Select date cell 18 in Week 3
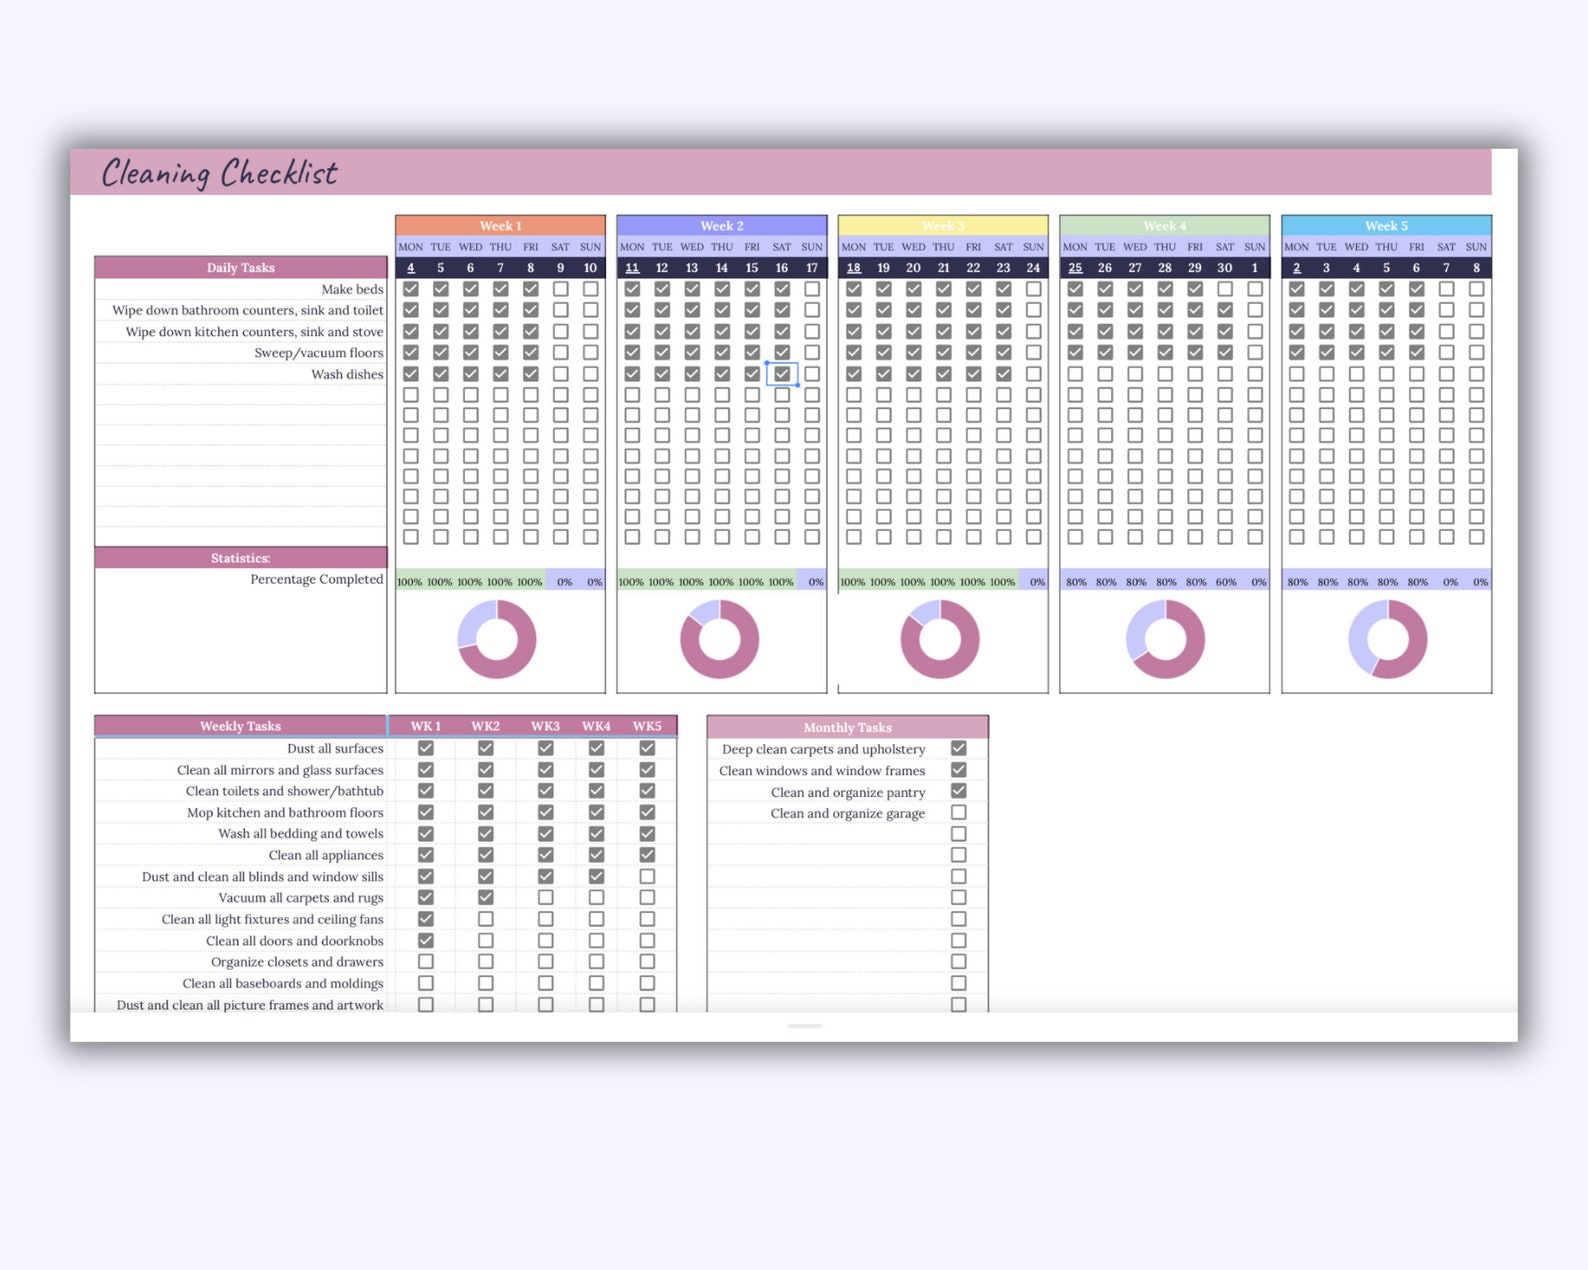 coord(854,268)
